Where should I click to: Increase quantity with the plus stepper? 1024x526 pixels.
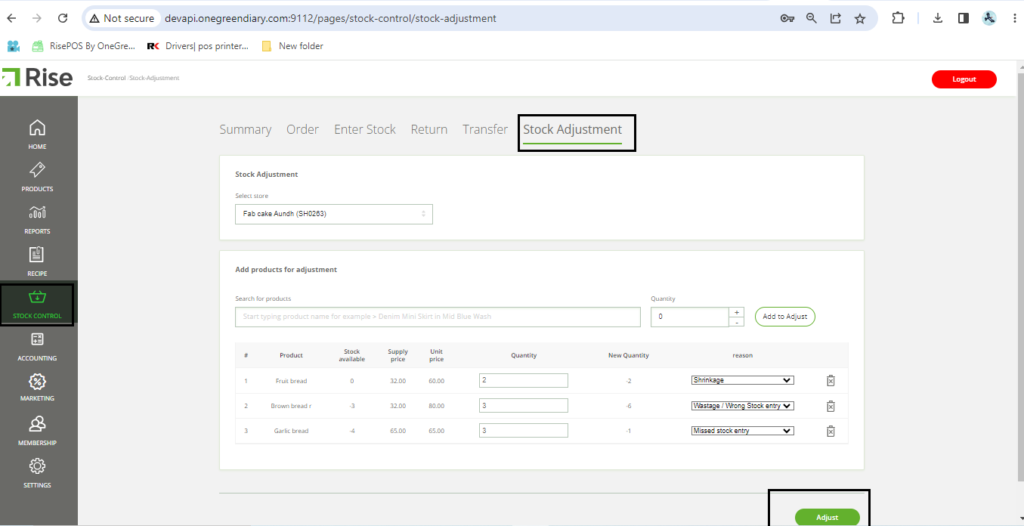click(x=736, y=312)
